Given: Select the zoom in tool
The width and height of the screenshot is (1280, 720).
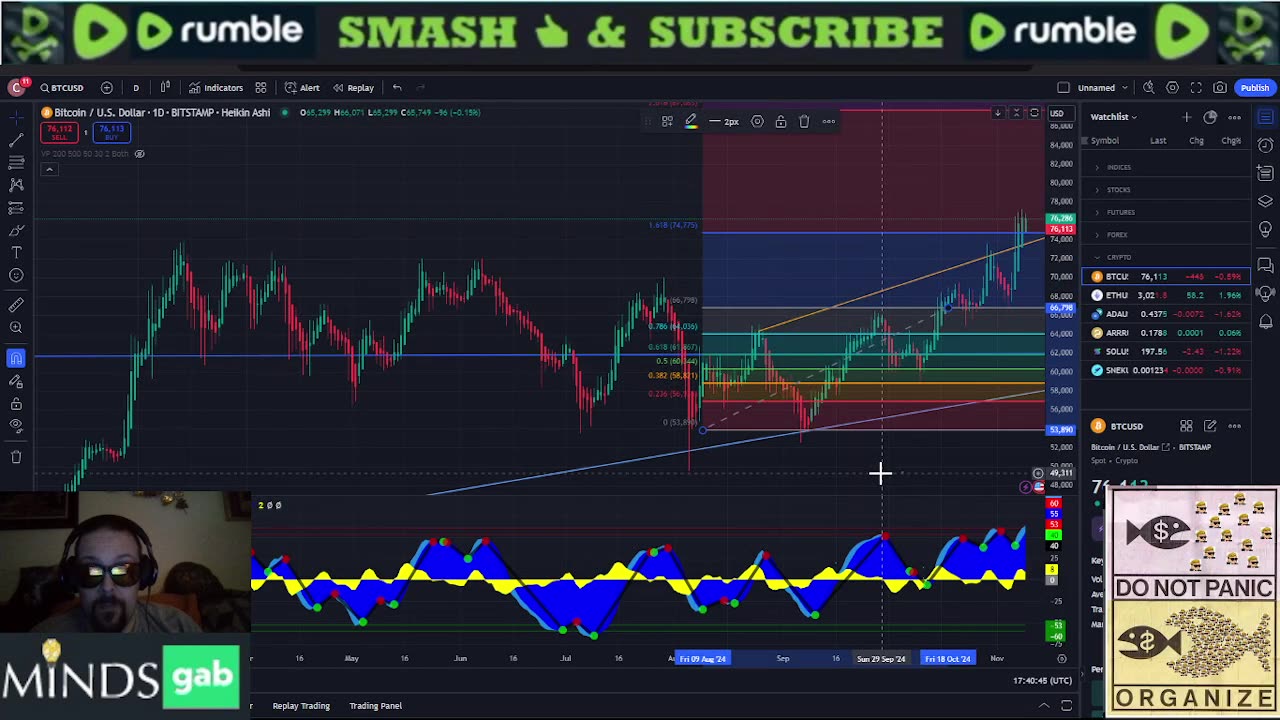Looking at the screenshot, I should click(x=16, y=328).
